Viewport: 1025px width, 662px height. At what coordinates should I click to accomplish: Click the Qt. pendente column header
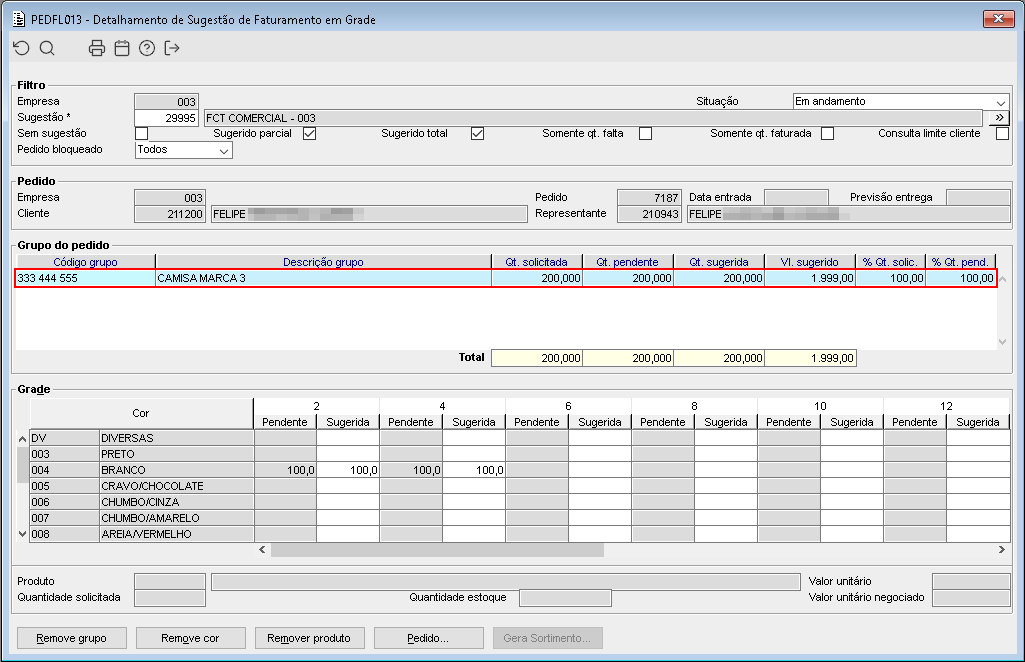627,262
